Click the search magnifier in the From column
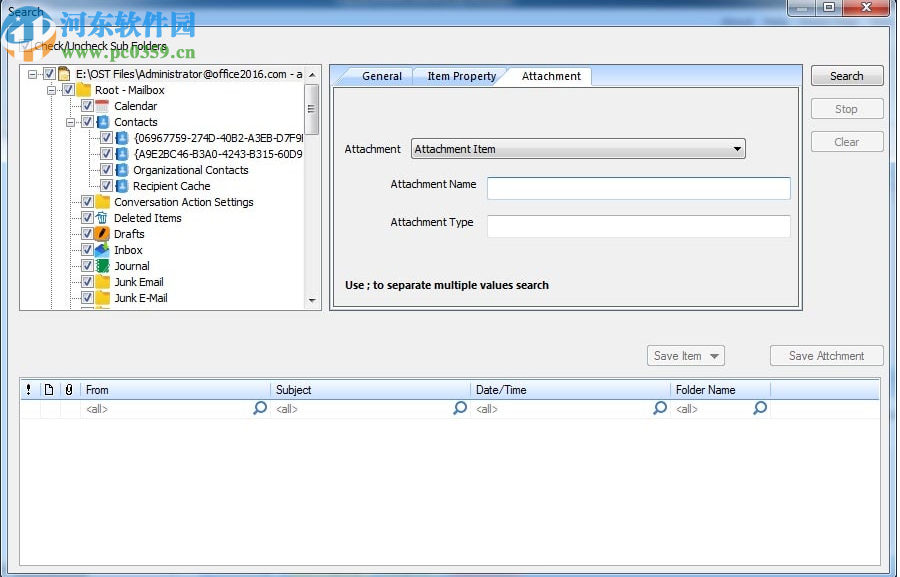Image resolution: width=900 pixels, height=577 pixels. [260, 408]
